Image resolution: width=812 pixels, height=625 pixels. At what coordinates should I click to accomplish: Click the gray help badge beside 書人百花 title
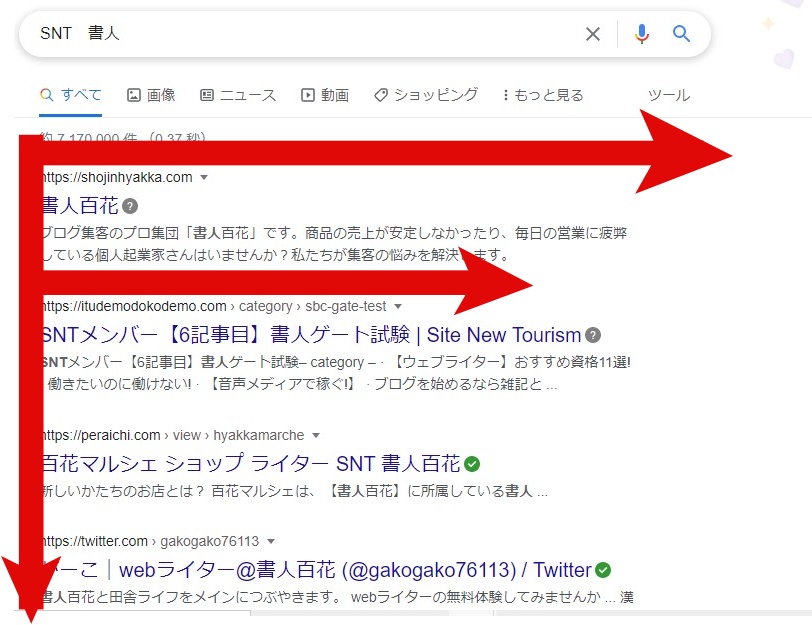click(x=130, y=206)
